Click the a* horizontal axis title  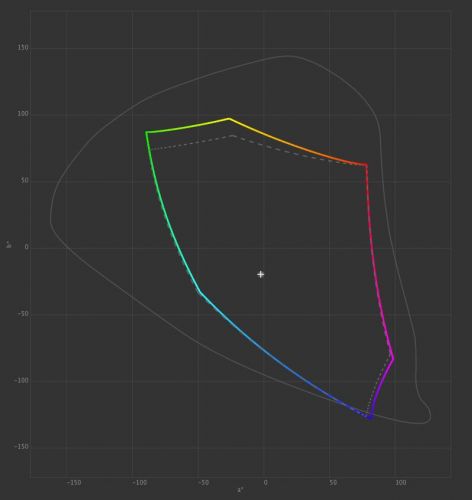[240, 490]
